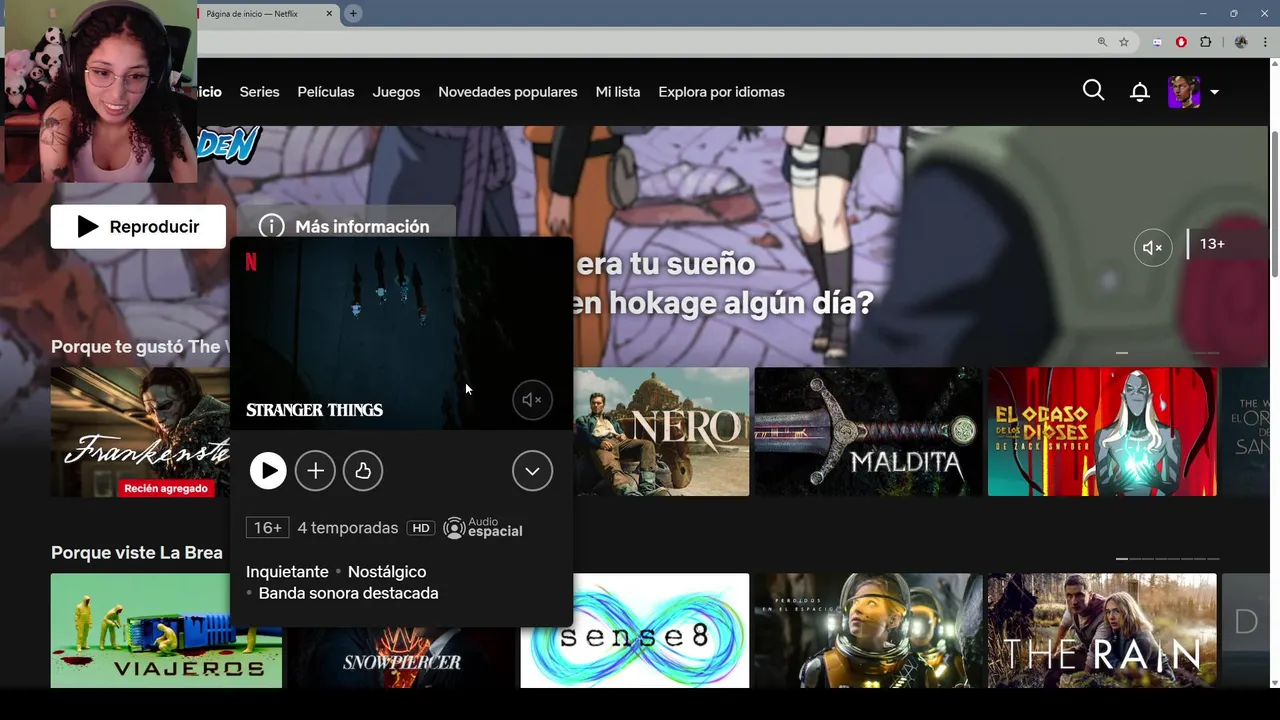Open the Maldita title thumbnail
Screen dimensions: 1280x720
pyautogui.click(x=868, y=431)
